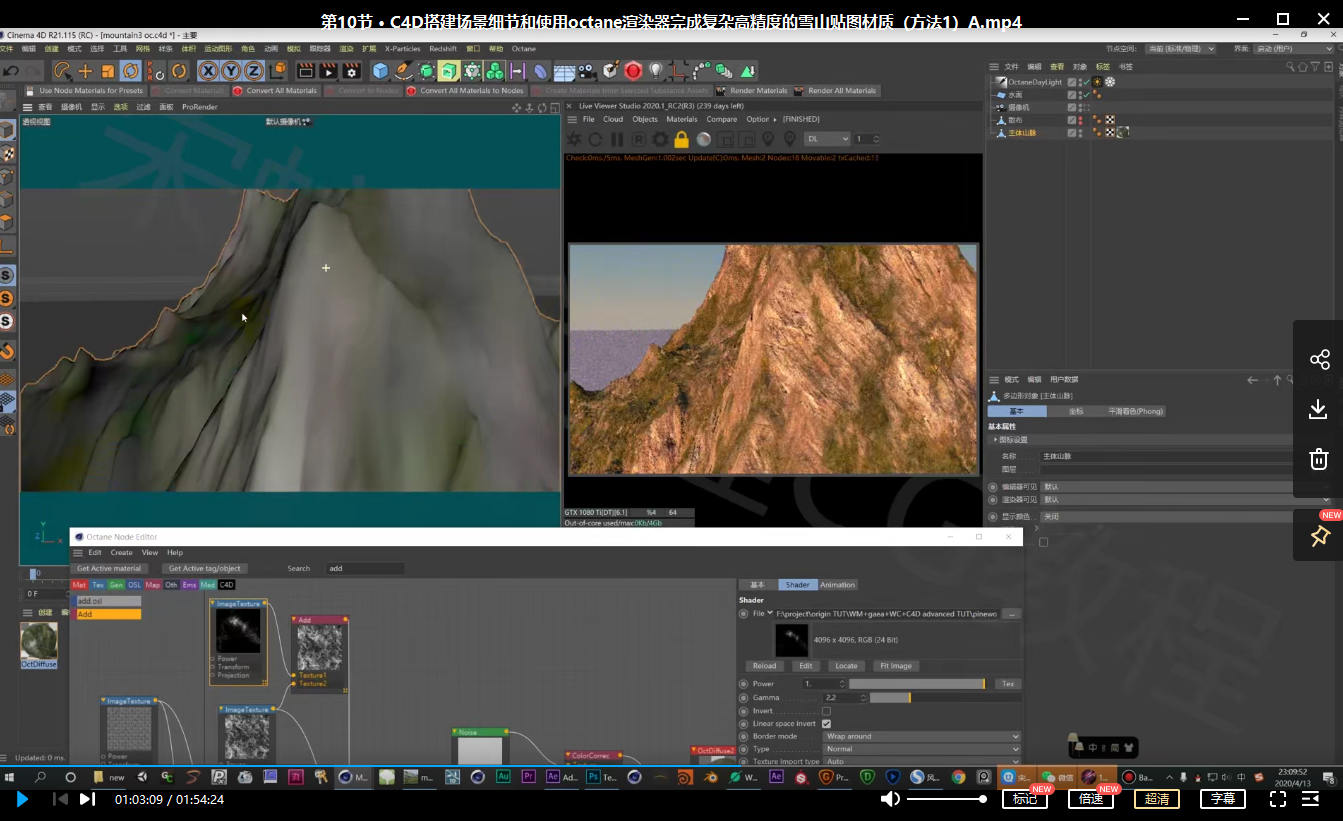
Task: Enable the Invert checkbox in Shader settings
Action: coord(825,710)
